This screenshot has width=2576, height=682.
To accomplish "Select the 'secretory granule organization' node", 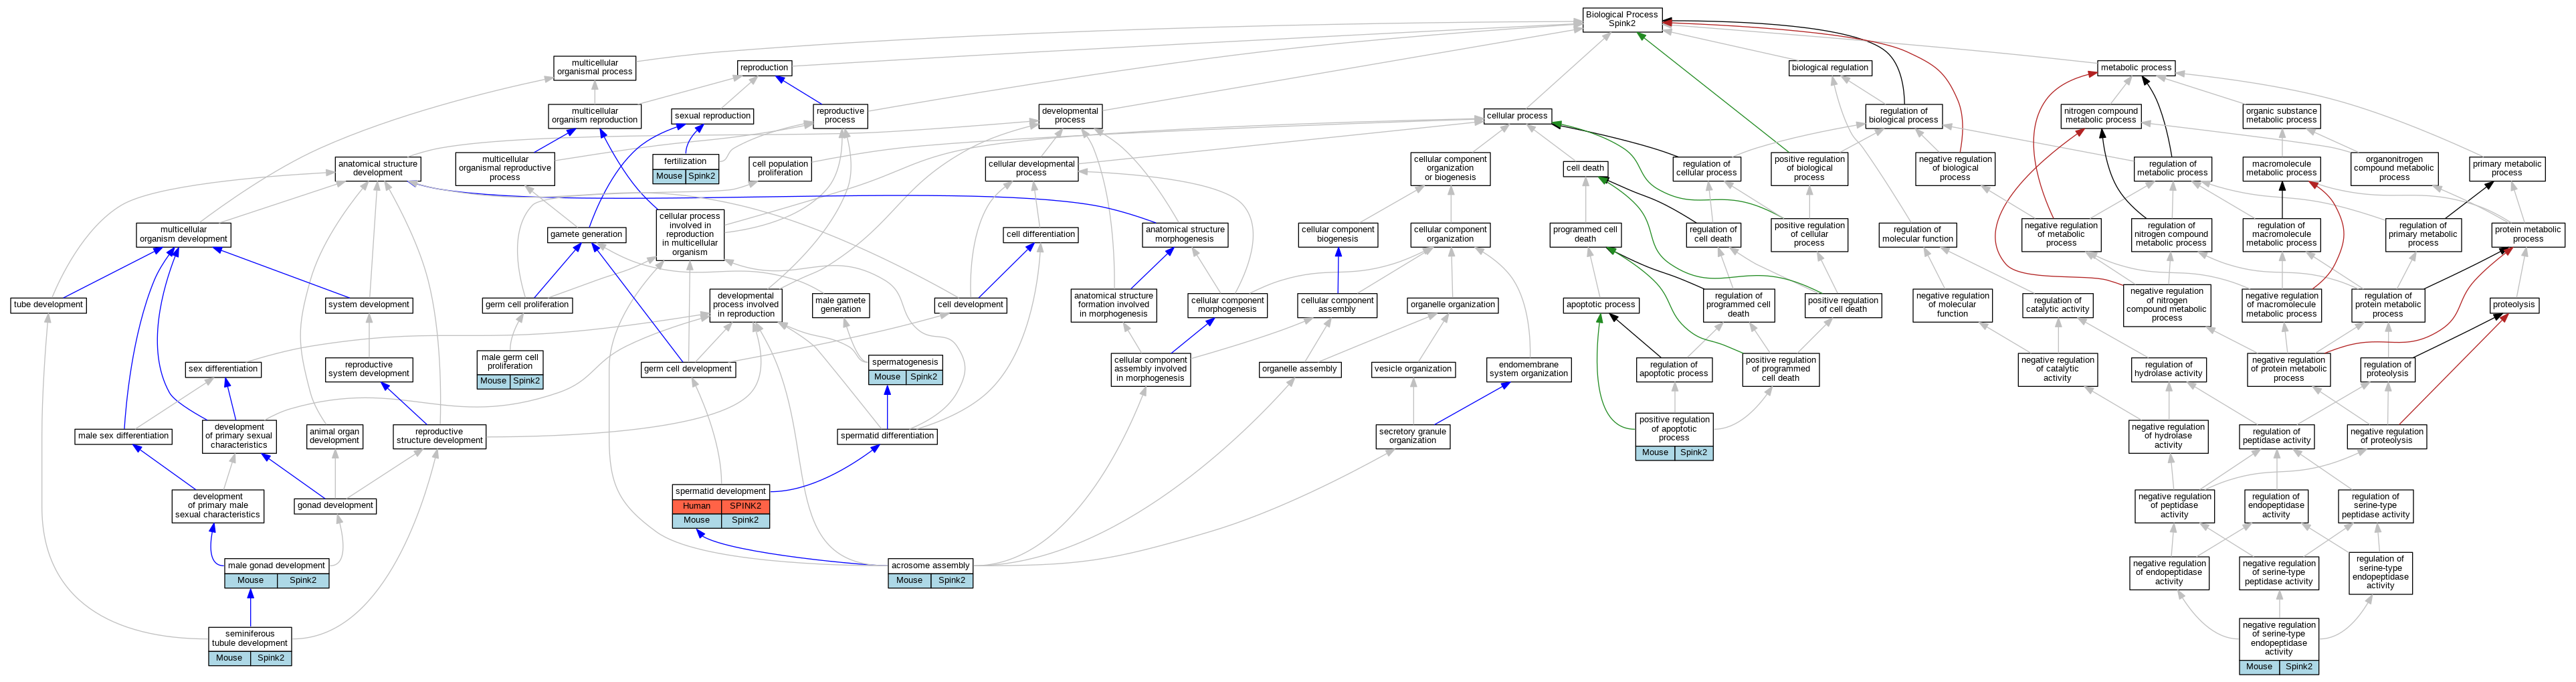I will pyautogui.click(x=1412, y=436).
